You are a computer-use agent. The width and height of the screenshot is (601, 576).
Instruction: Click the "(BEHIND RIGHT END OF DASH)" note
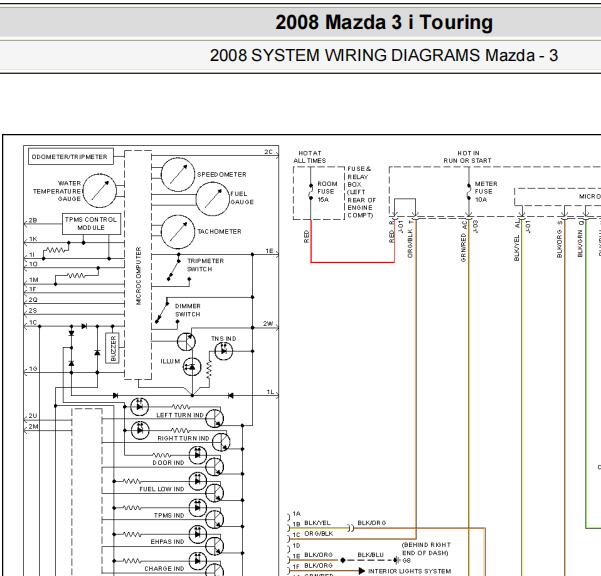pos(426,549)
